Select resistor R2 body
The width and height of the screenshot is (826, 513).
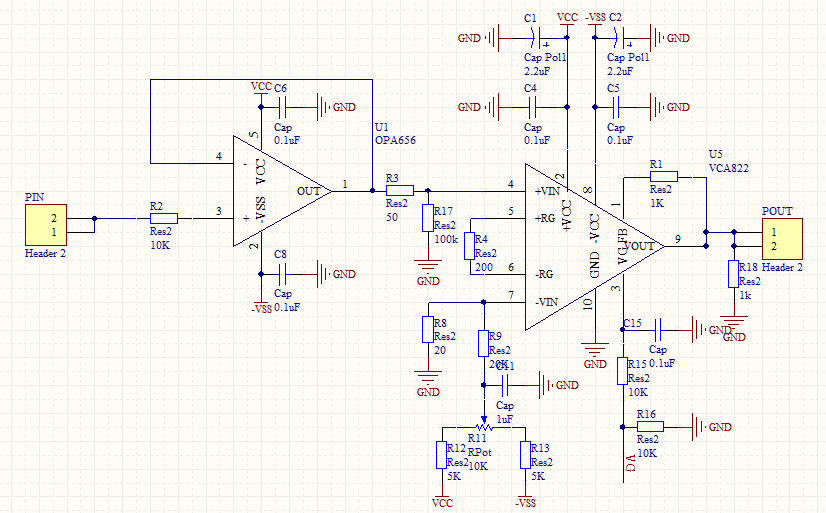(x=164, y=218)
